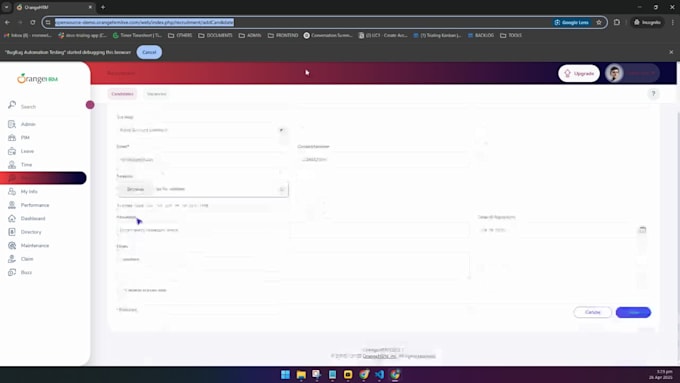Click the Google Lens button
This screenshot has height=383, width=680.
[x=572, y=22]
